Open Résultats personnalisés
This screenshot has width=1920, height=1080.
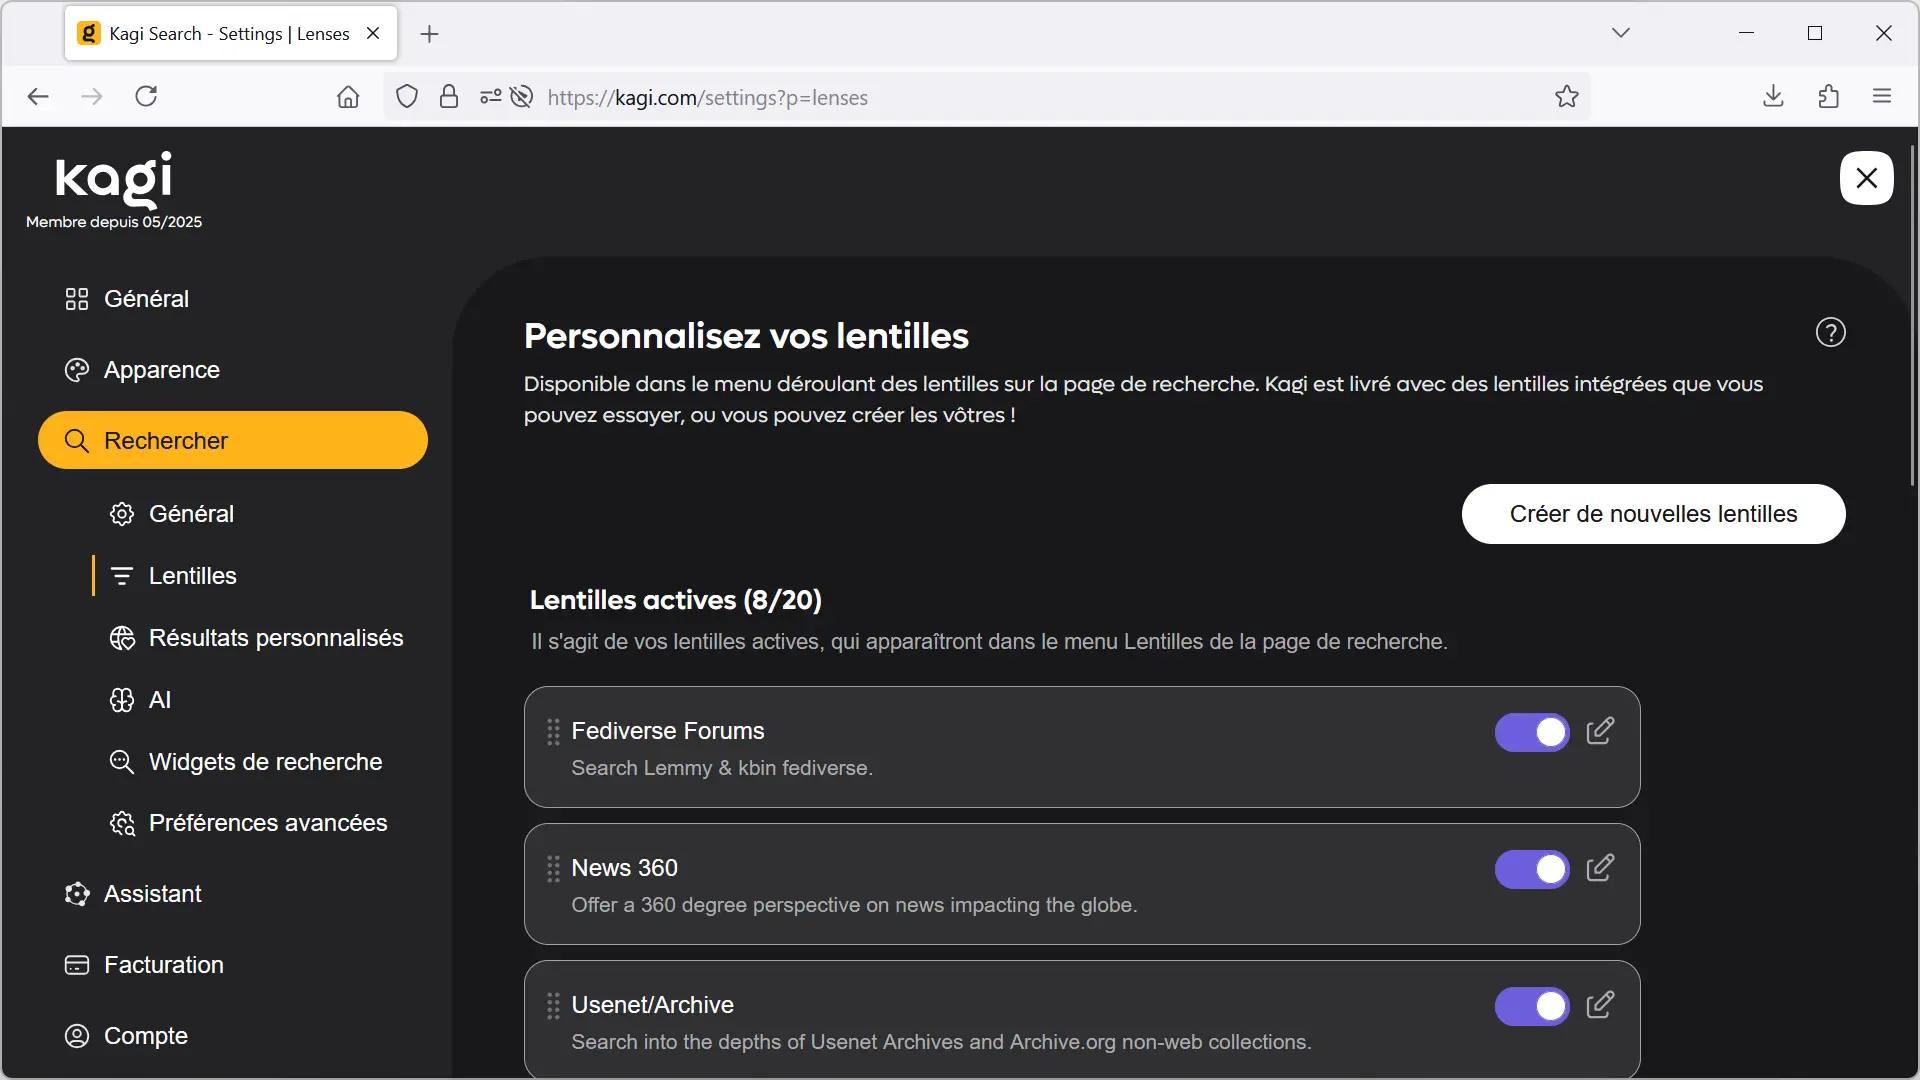pyautogui.click(x=256, y=638)
